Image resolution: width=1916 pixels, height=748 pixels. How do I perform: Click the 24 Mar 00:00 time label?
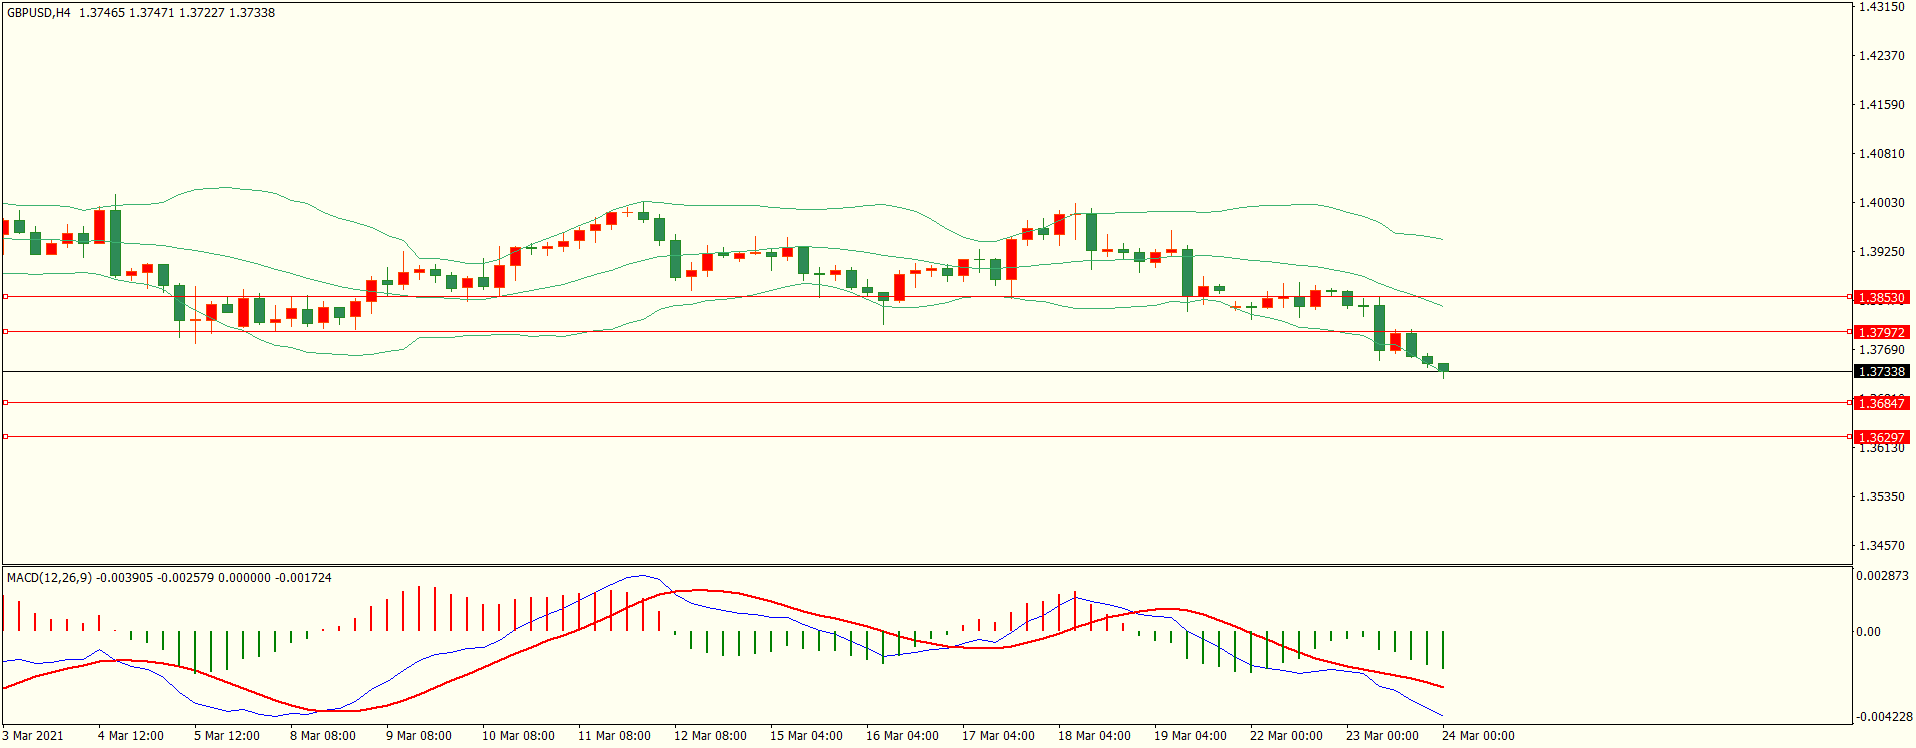pos(1478,736)
